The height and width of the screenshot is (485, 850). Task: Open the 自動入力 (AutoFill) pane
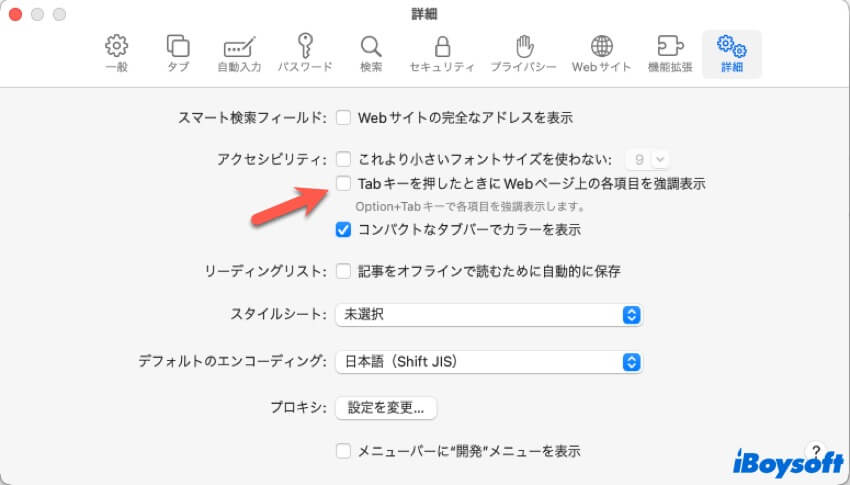239,53
